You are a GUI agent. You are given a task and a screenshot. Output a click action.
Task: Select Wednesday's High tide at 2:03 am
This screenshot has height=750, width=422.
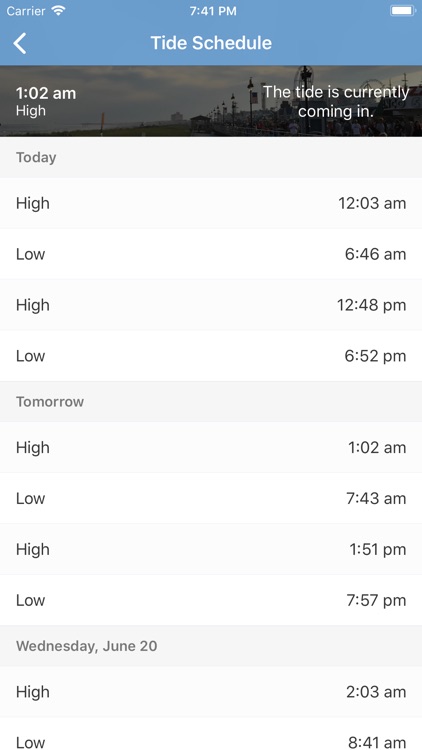pyautogui.click(x=211, y=692)
